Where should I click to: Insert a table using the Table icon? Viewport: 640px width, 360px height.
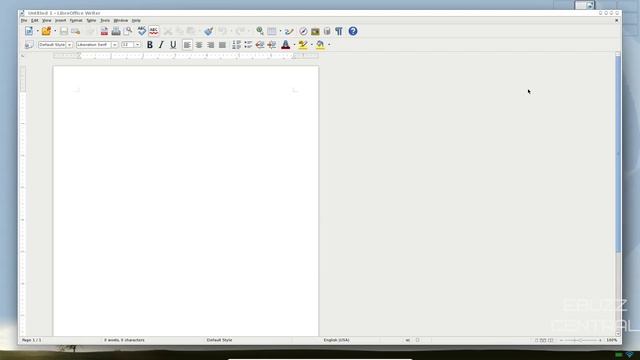(x=272, y=31)
